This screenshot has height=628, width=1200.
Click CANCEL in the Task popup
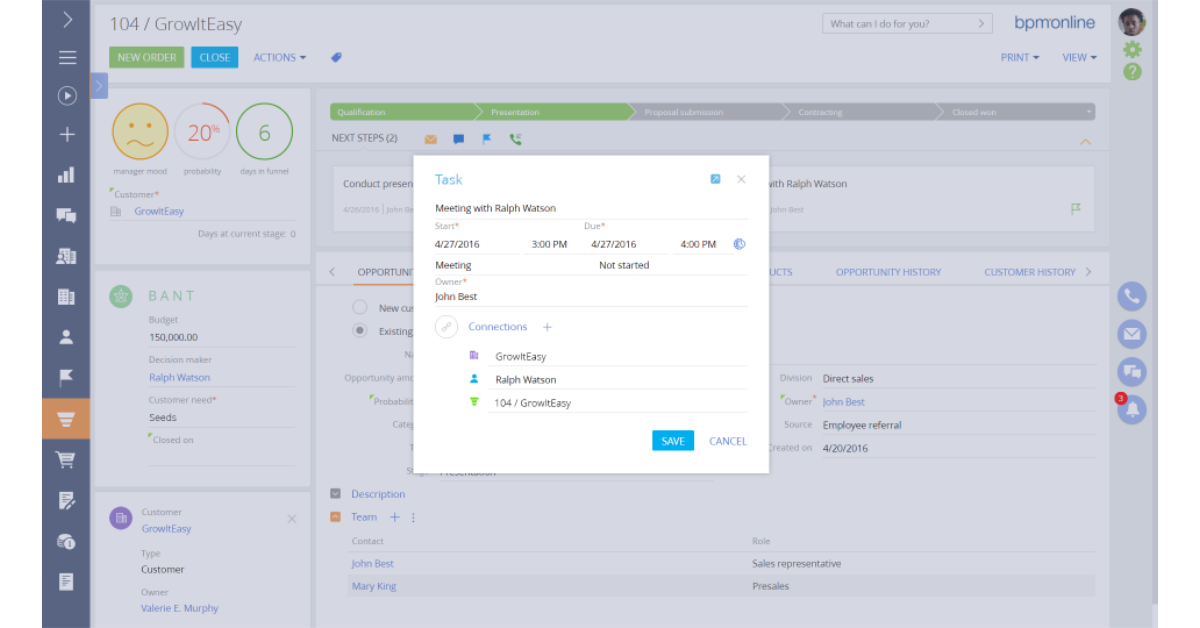coord(728,441)
